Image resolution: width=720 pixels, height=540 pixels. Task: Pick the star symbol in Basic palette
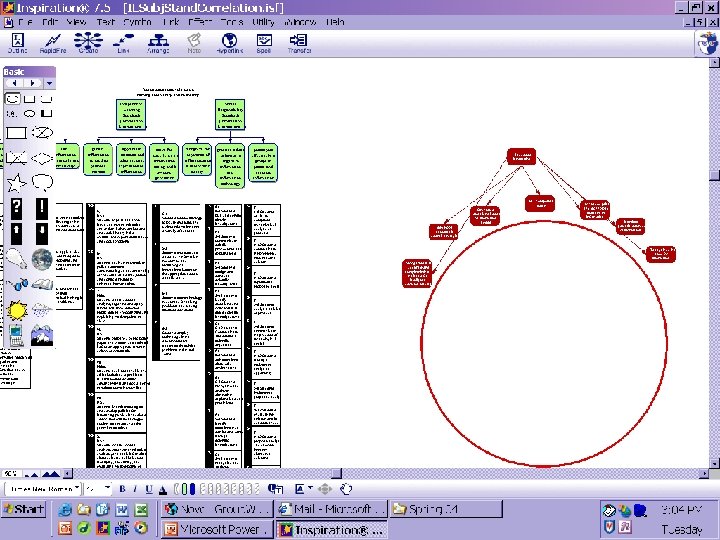tap(16, 183)
